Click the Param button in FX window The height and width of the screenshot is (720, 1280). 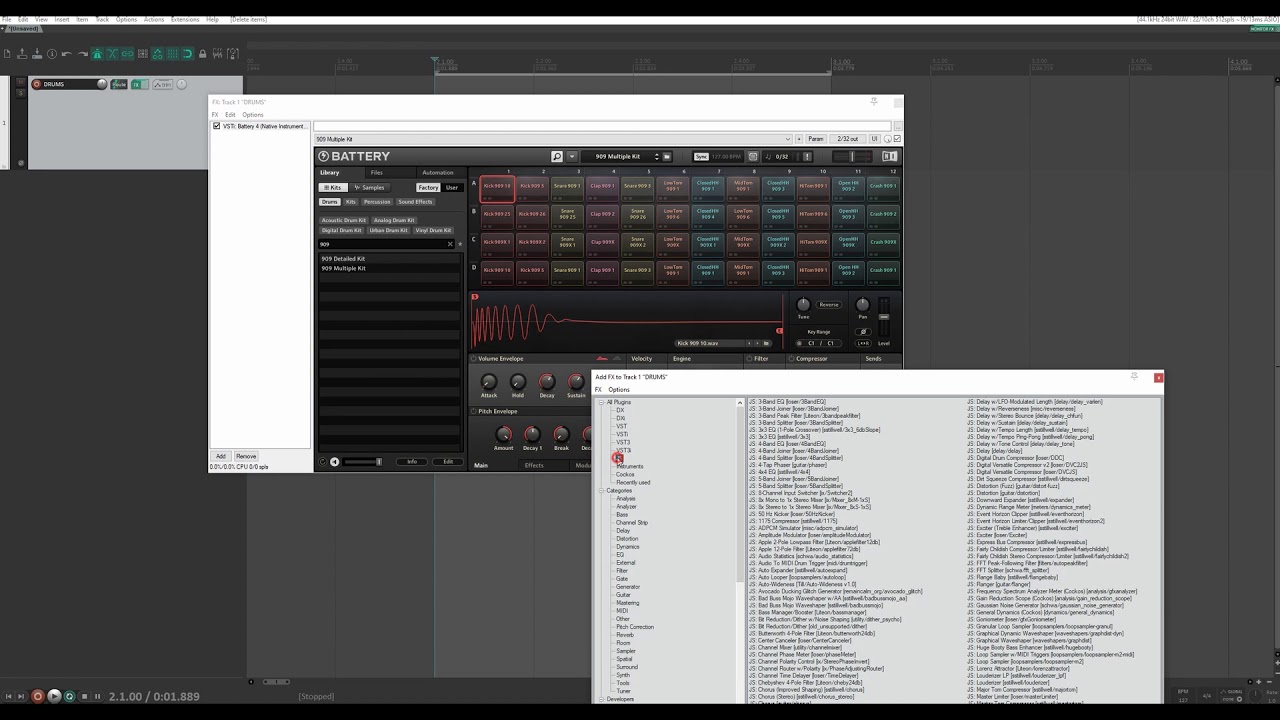816,139
